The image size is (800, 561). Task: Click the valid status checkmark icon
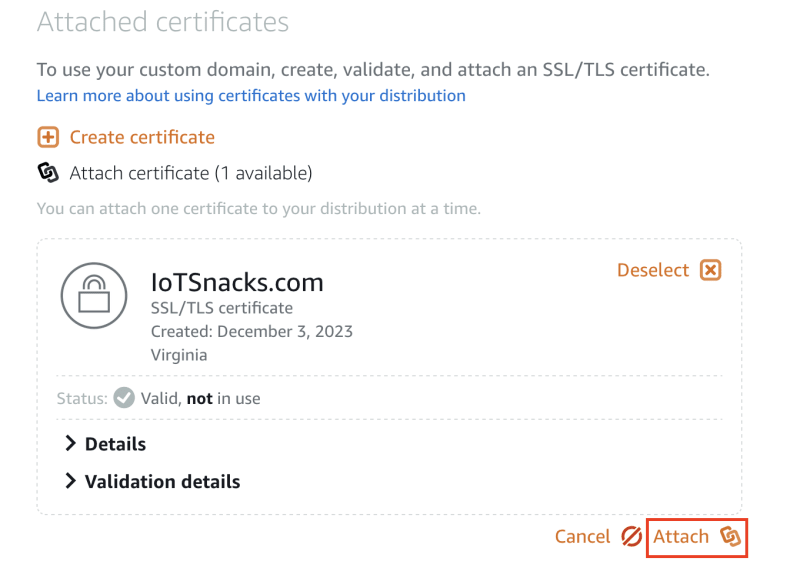point(124,398)
